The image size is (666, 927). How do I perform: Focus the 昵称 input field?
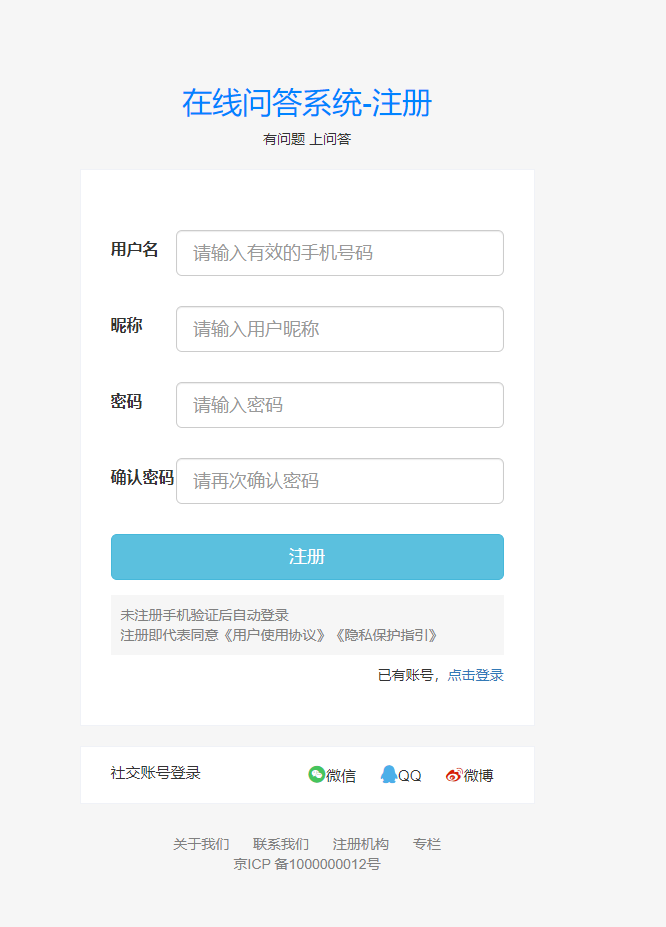[340, 329]
